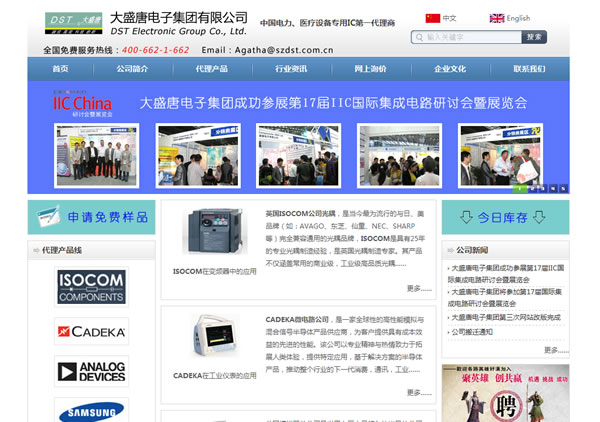Screen dimensions: 600x422
Task: Open the 代理产品 navigation menu
Action: coord(211,69)
